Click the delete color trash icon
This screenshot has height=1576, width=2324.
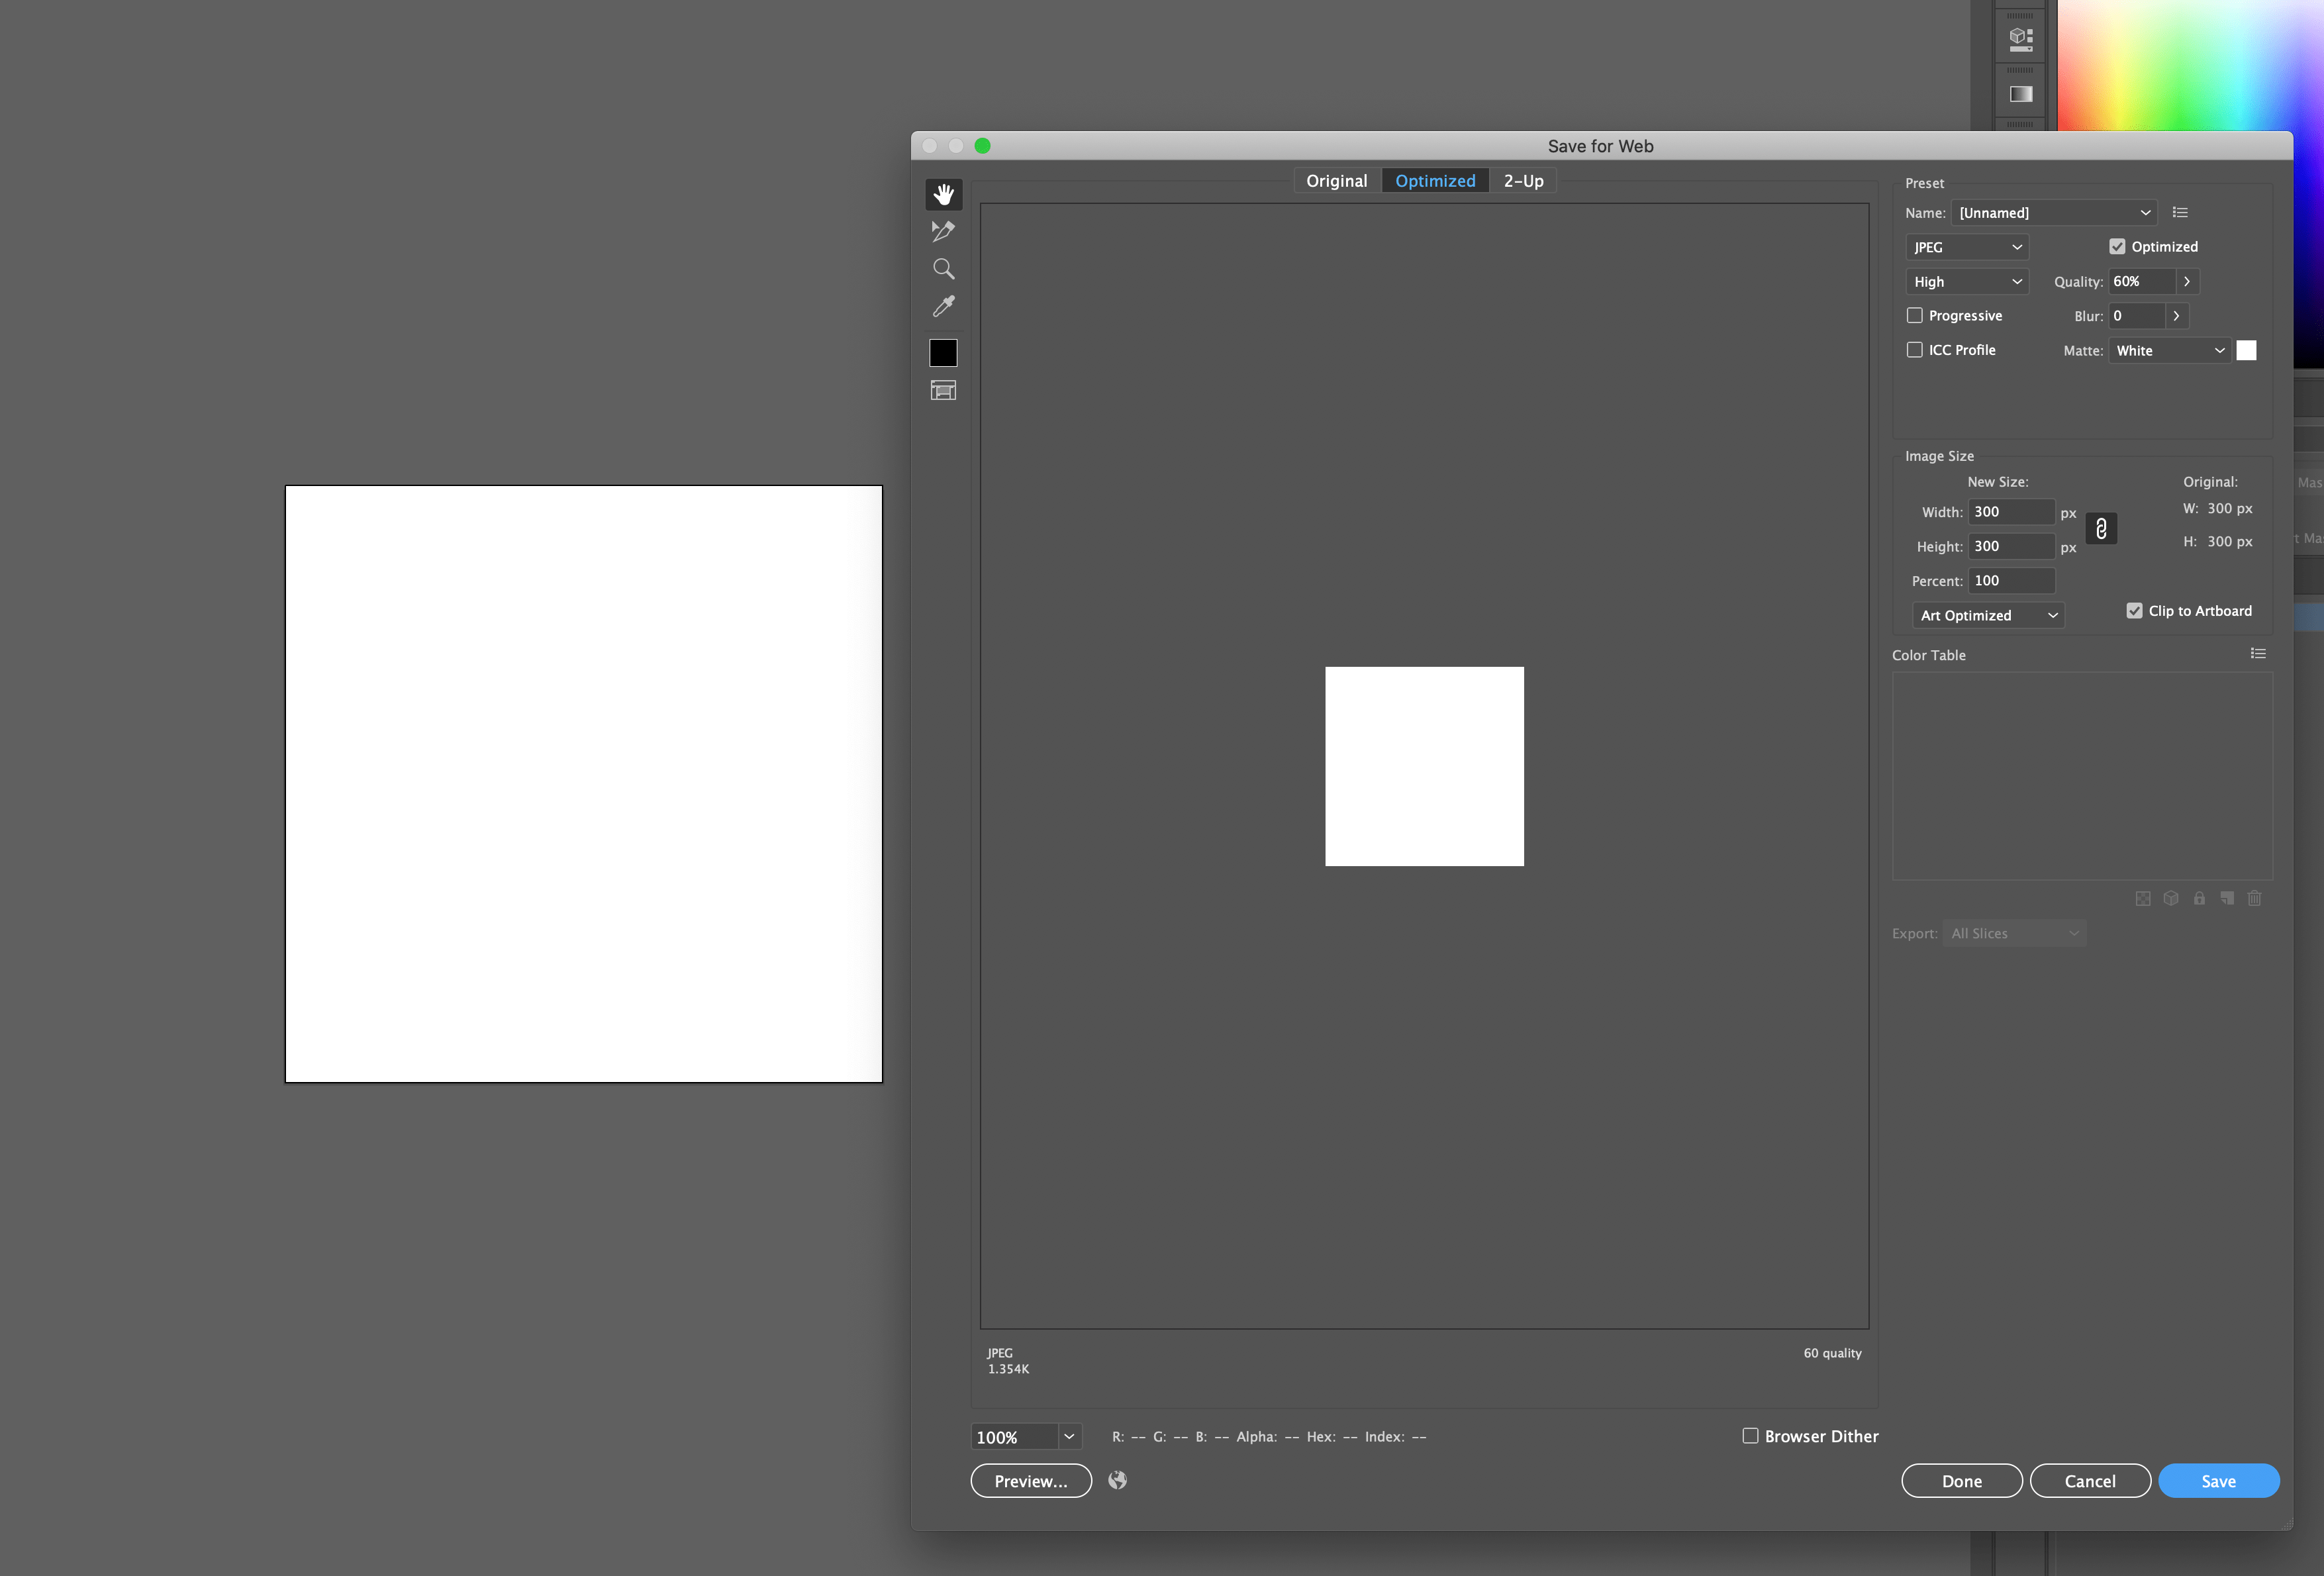click(x=2255, y=898)
